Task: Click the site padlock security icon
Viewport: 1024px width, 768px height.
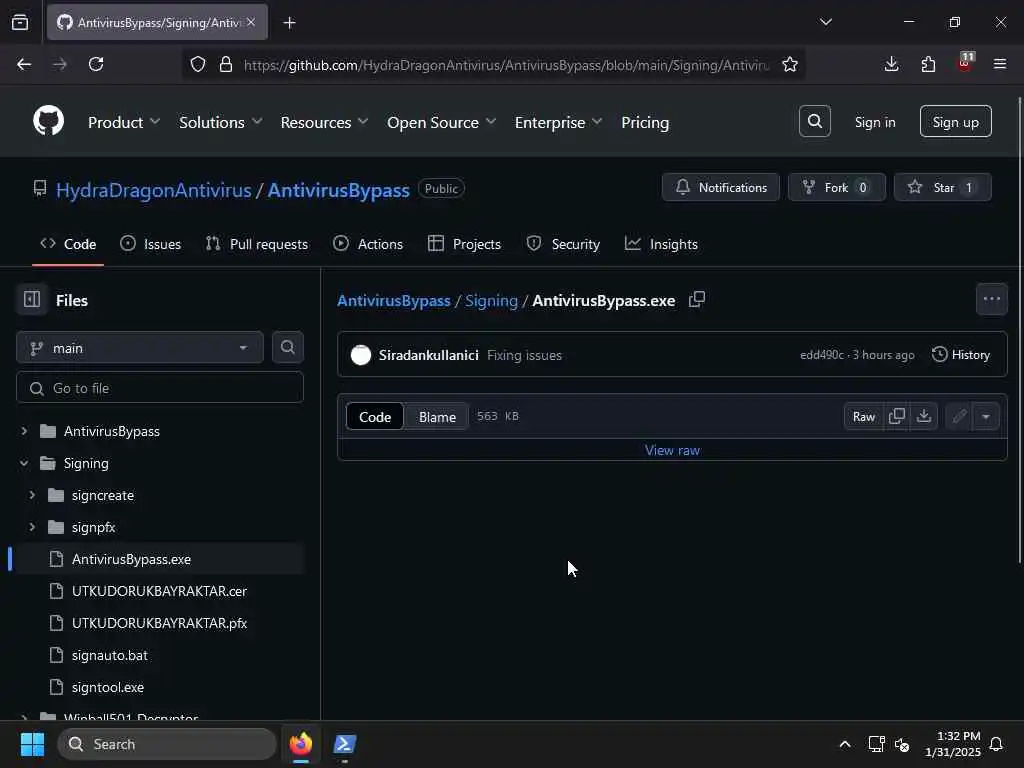Action: pos(226,64)
